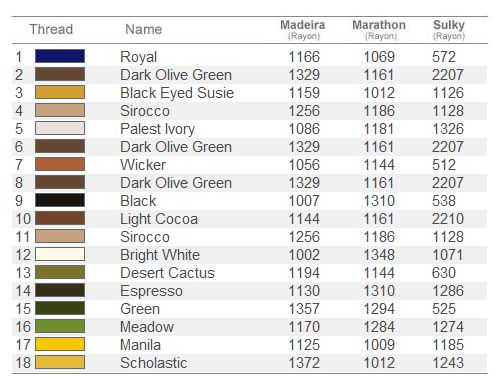
Task: Click Madeira code 1357 for Green
Action: [x=304, y=309]
